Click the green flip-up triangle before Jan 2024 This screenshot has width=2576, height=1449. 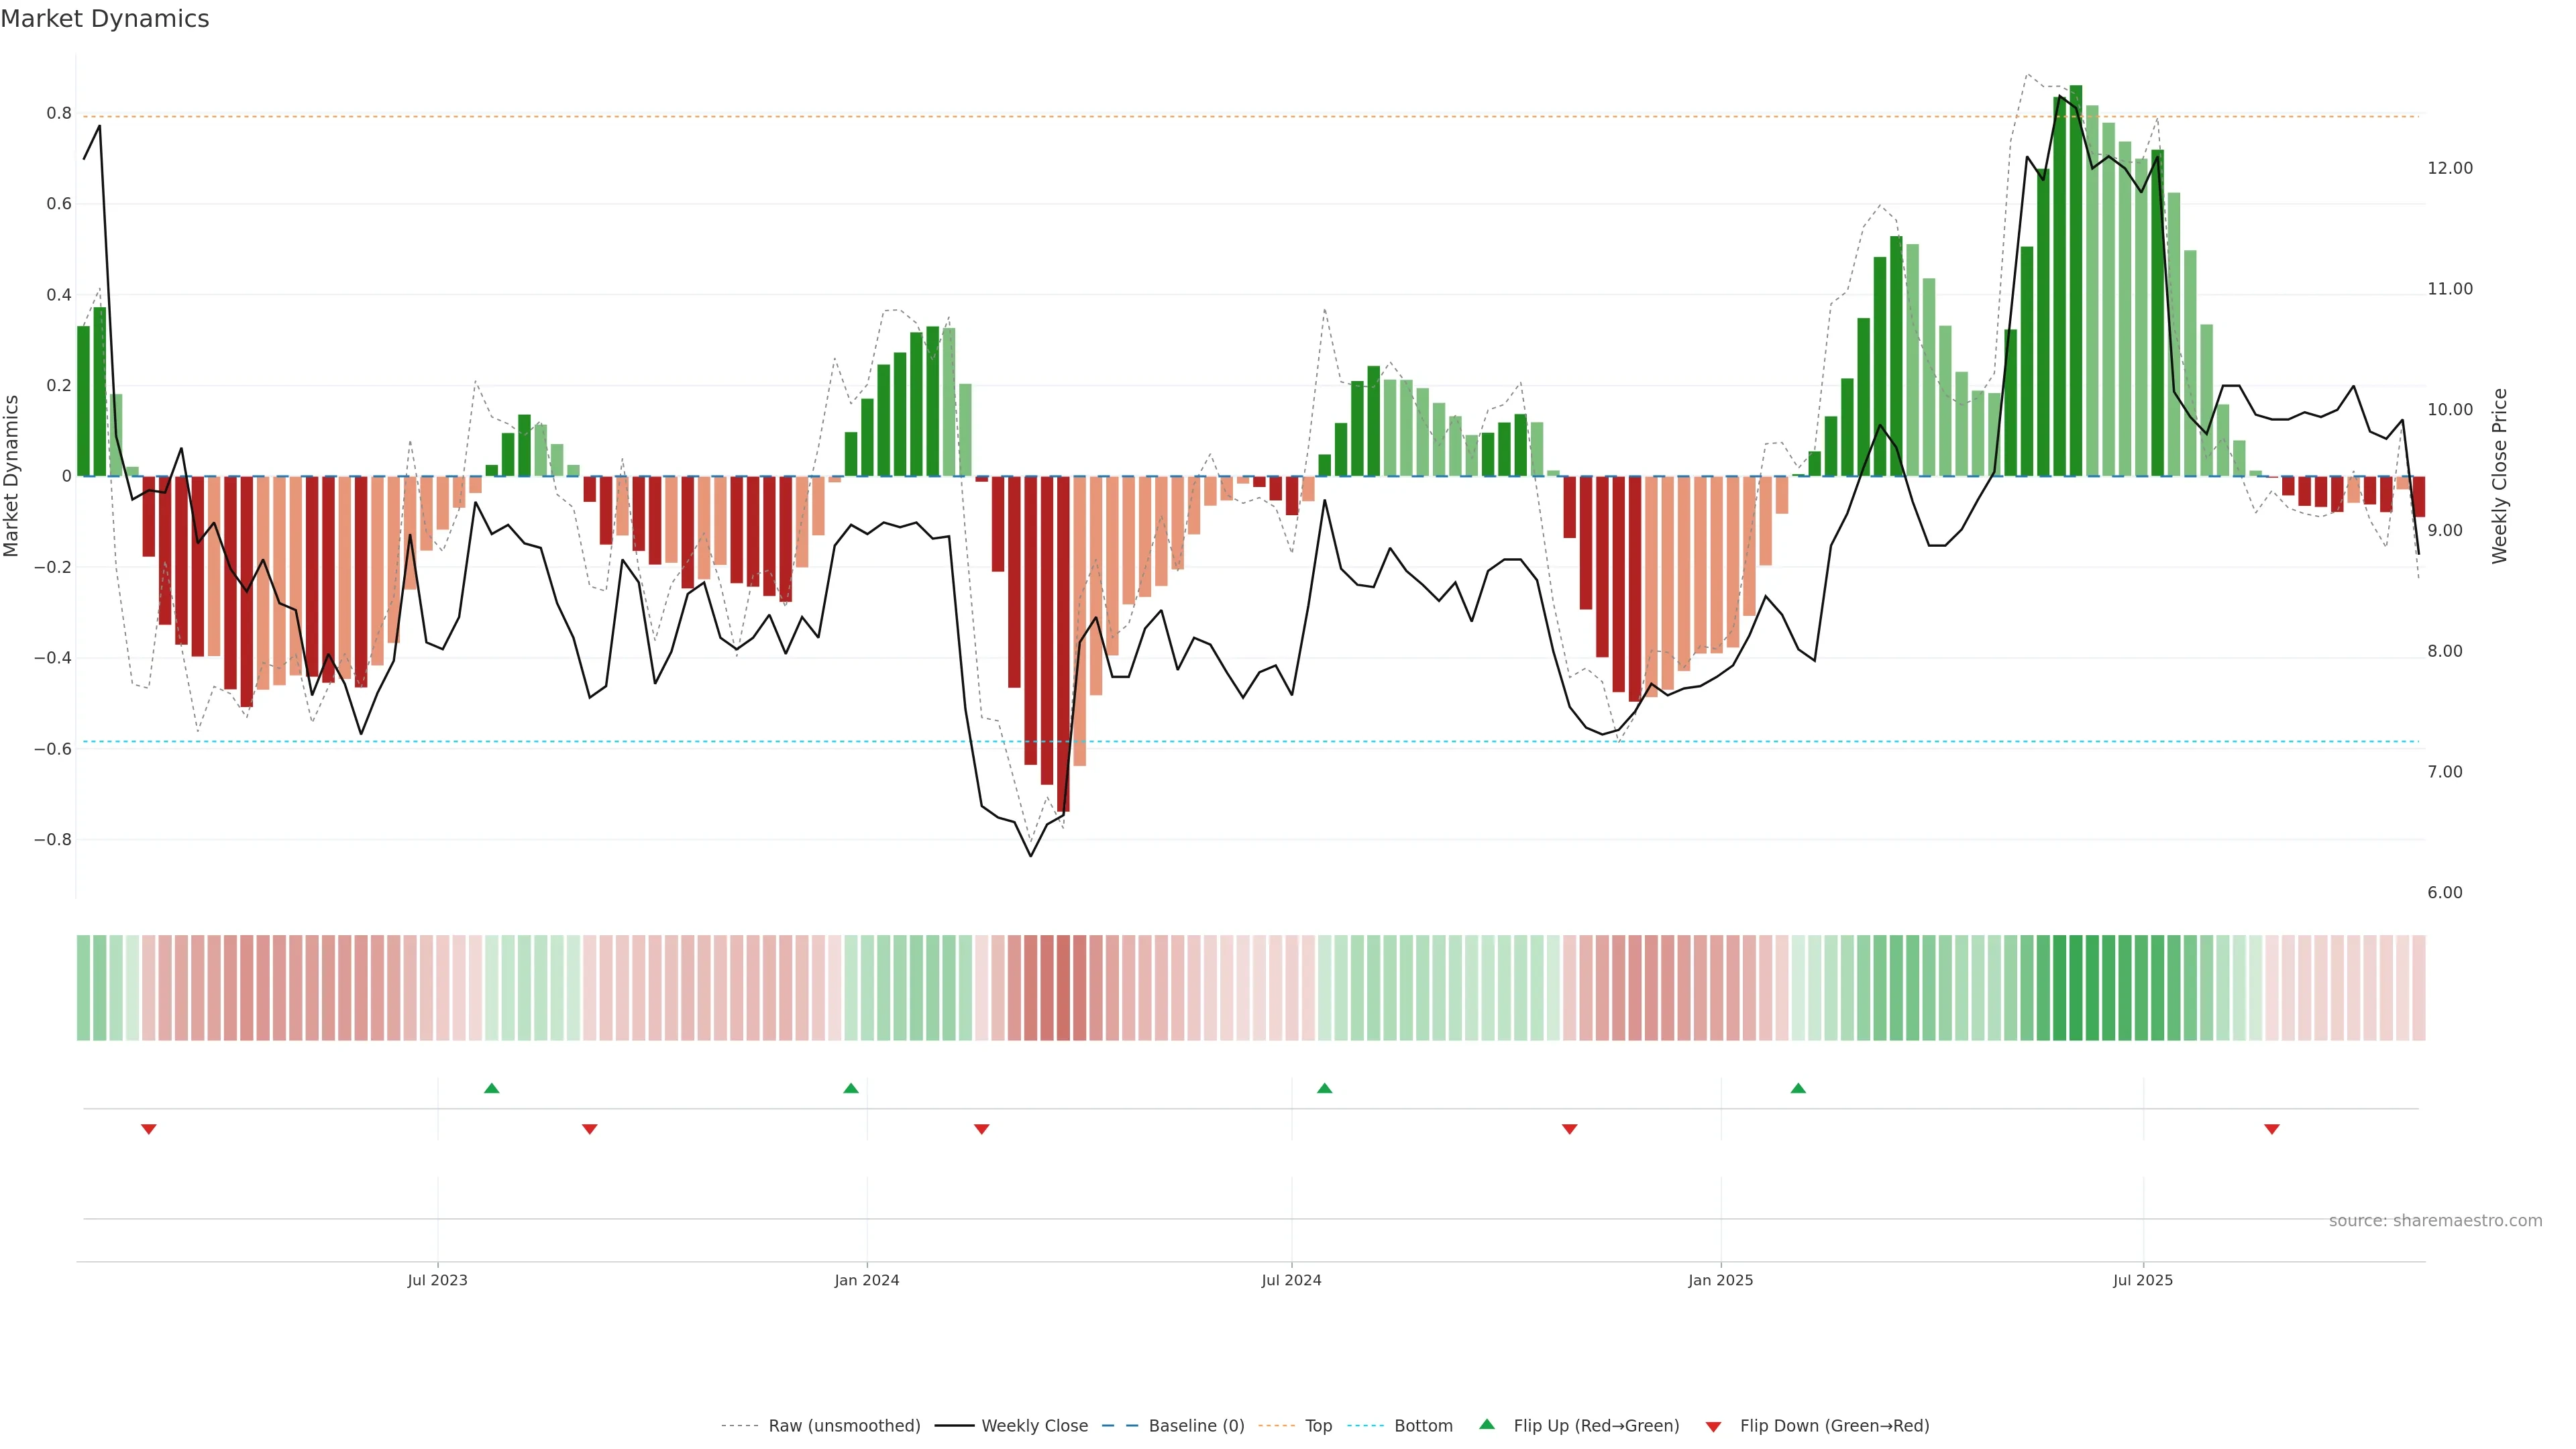(x=851, y=1088)
